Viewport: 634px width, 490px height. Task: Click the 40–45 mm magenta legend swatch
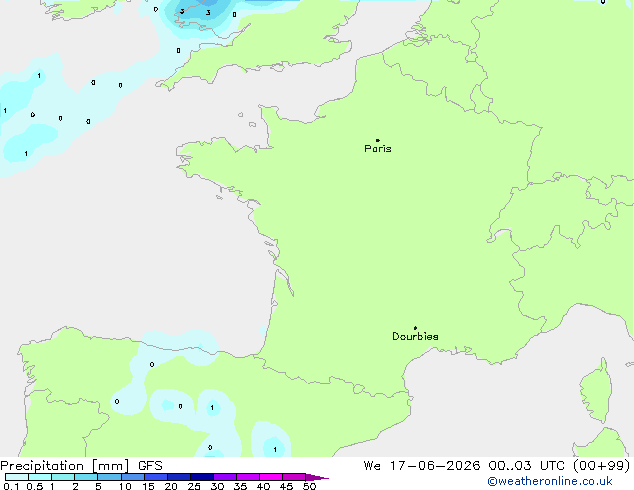[271, 477]
